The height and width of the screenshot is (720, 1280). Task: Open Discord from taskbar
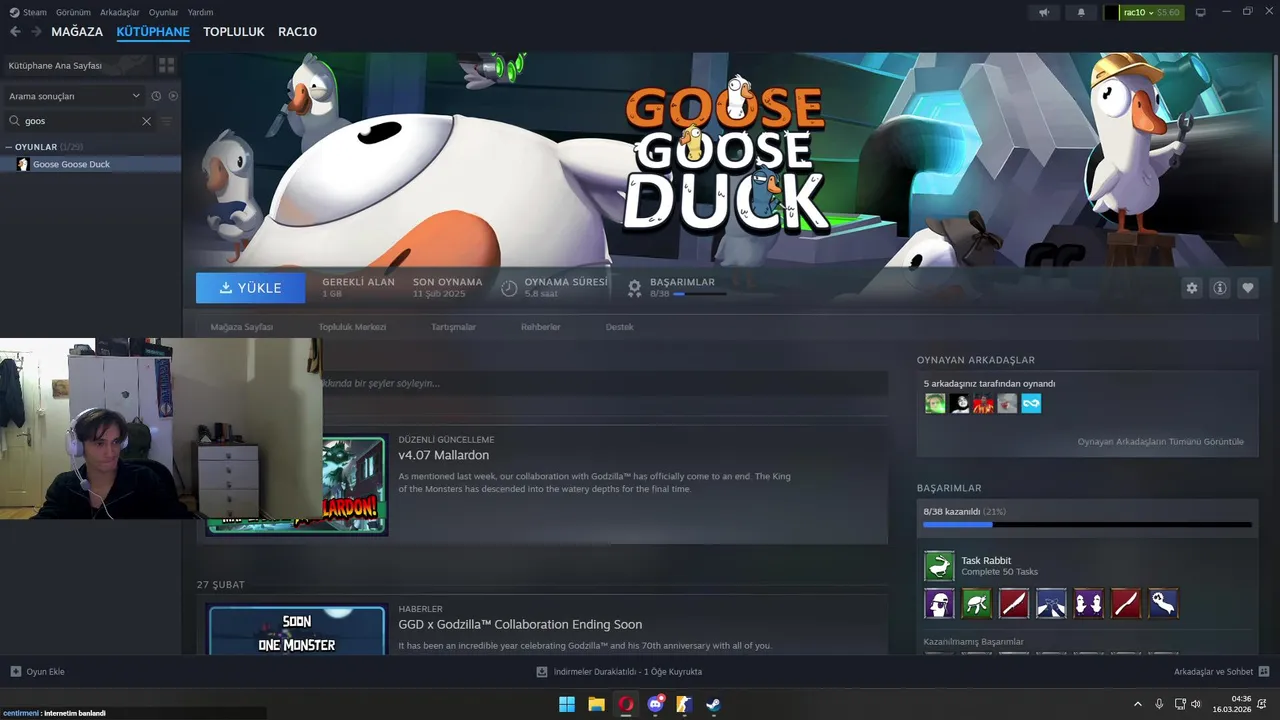pos(655,704)
